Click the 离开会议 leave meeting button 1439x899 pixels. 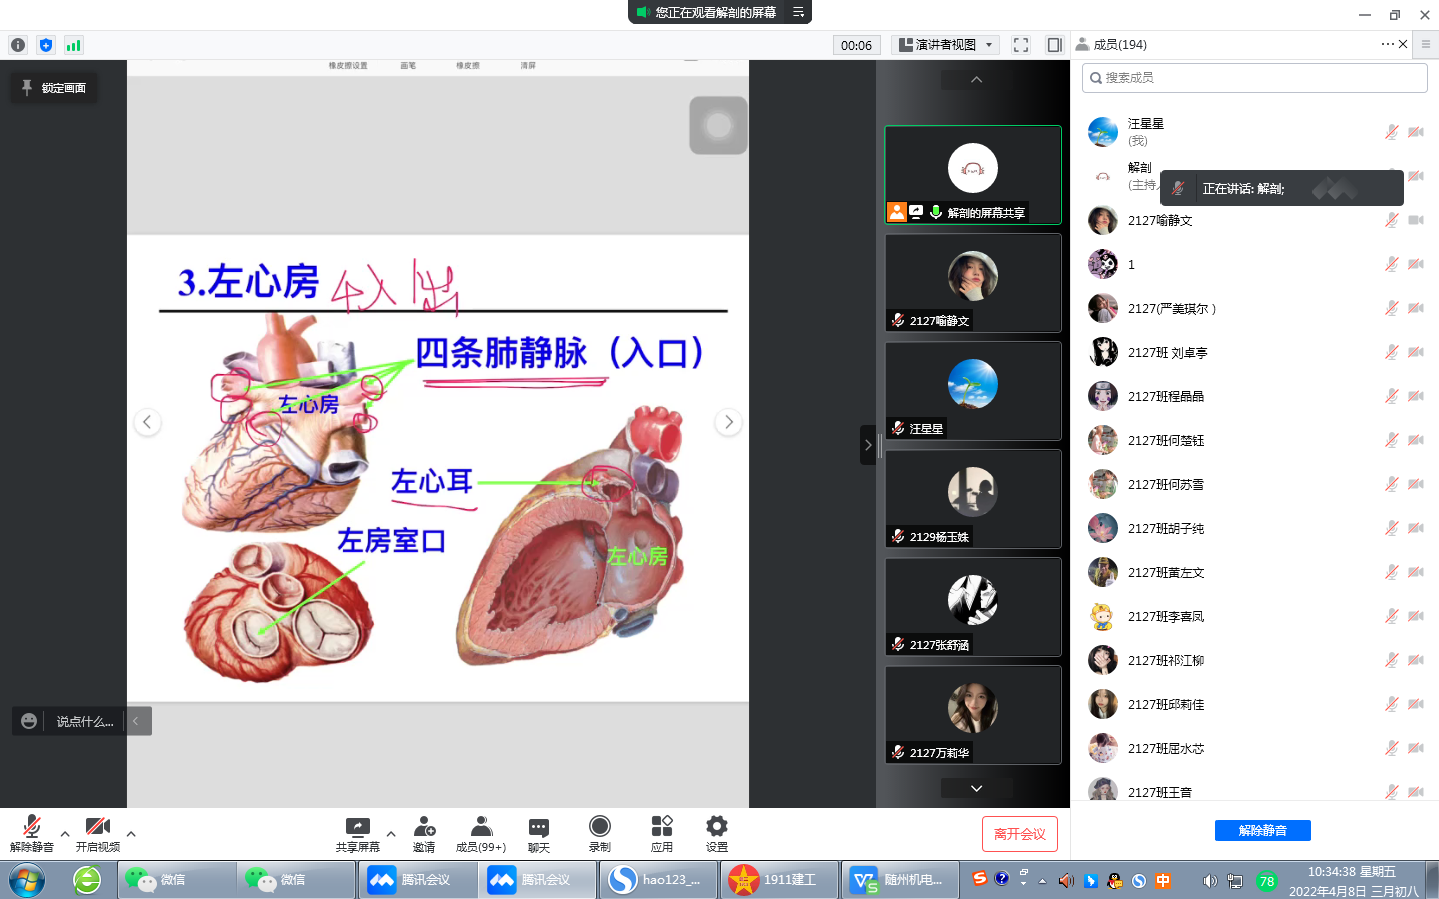[1019, 834]
